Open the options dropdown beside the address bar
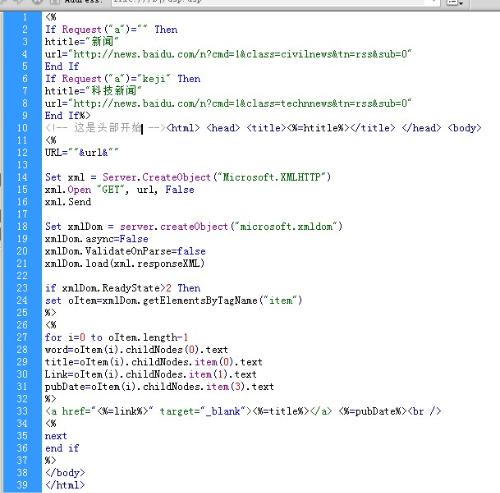Image resolution: width=500 pixels, height=493 pixels. pyautogui.click(x=455, y=2)
